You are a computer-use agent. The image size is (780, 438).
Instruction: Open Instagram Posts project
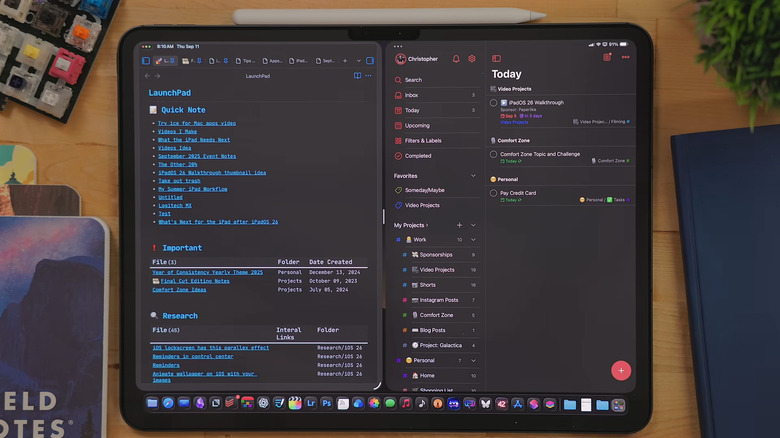point(439,300)
